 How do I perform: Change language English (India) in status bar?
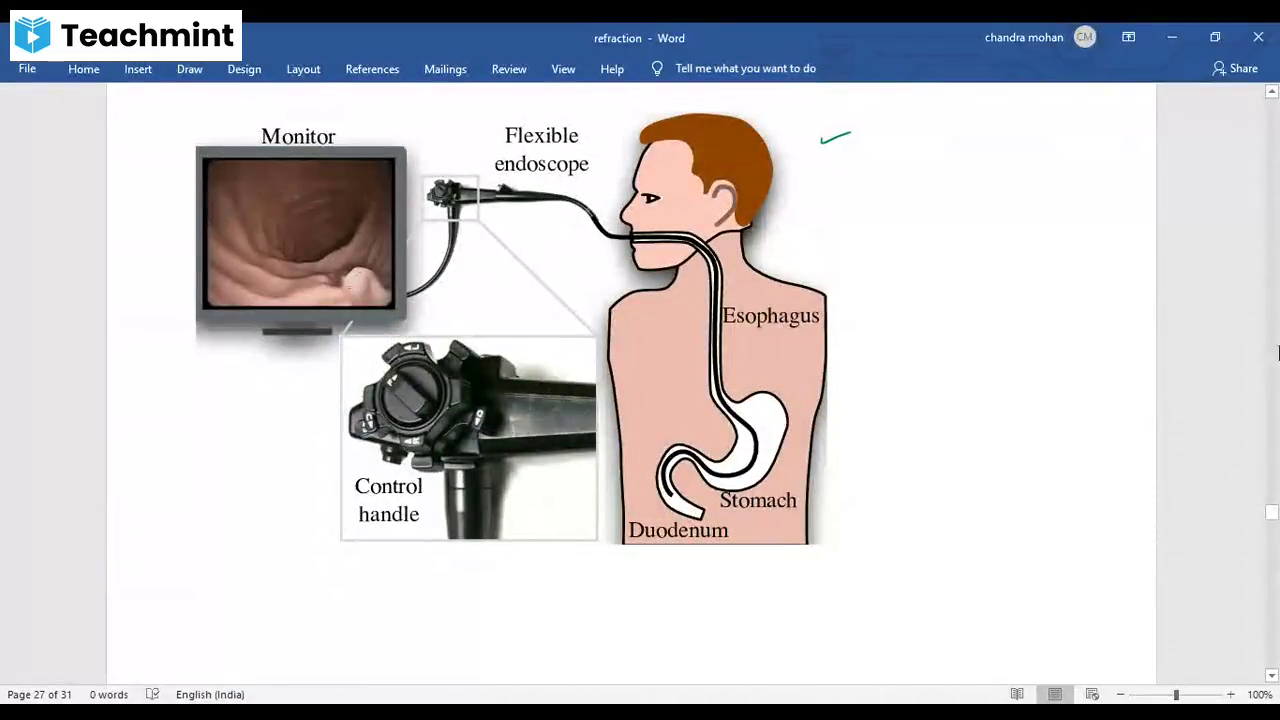tap(210, 694)
